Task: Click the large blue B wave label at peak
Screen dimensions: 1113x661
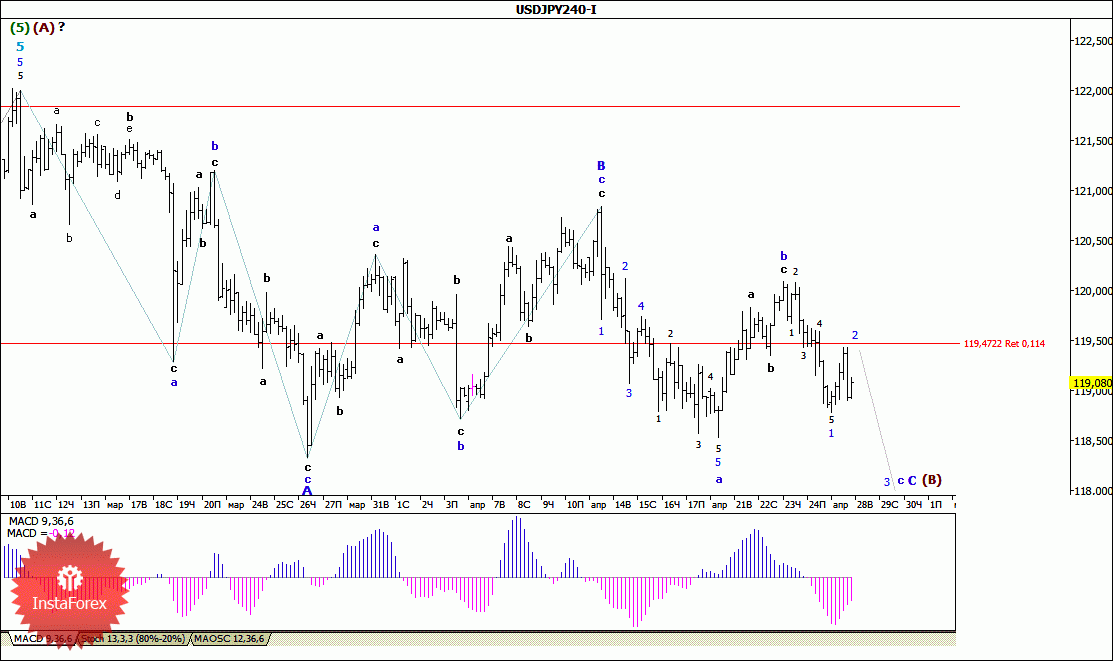Action: pos(601,165)
